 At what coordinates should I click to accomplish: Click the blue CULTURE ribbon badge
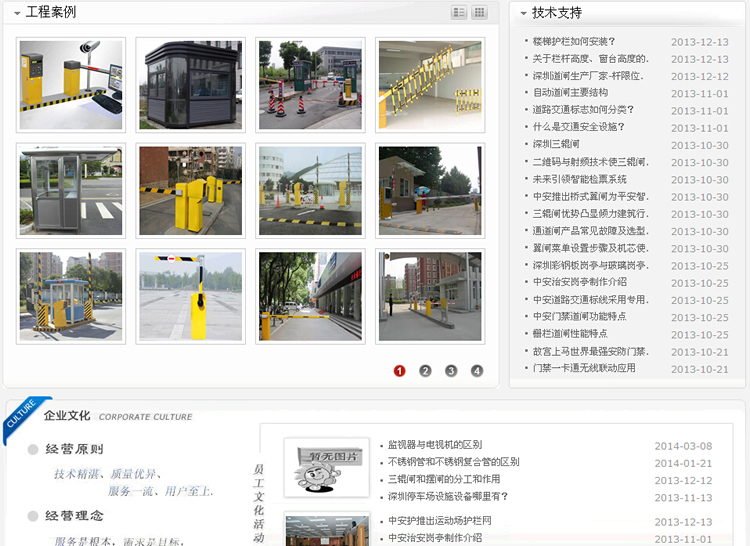tap(24, 417)
